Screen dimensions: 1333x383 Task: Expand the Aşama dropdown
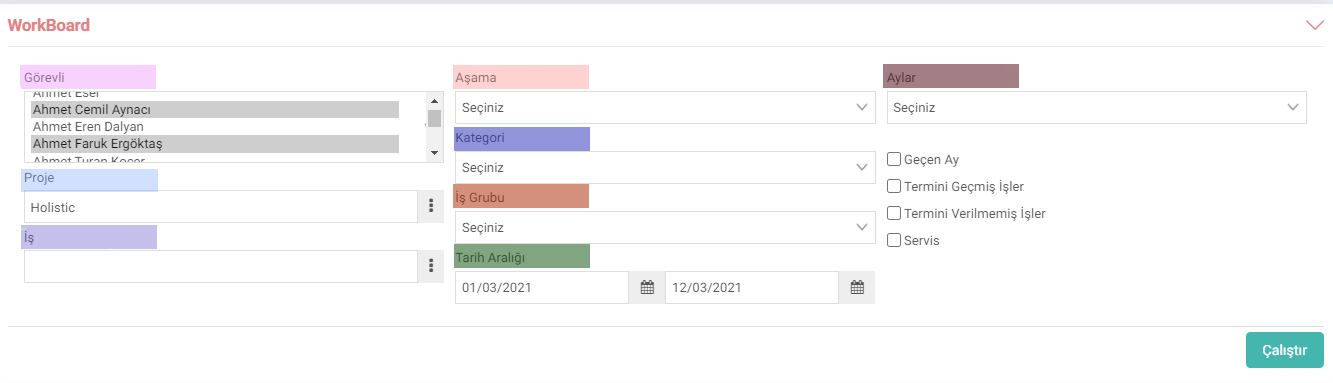click(x=665, y=108)
